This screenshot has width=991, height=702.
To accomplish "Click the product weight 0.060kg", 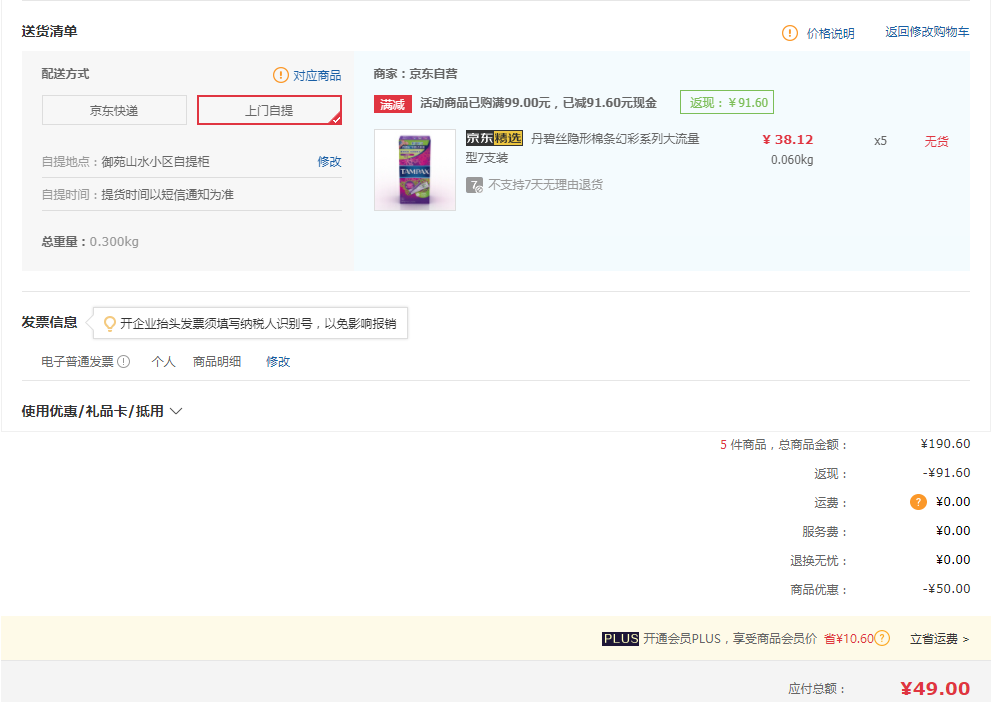I will click(792, 160).
